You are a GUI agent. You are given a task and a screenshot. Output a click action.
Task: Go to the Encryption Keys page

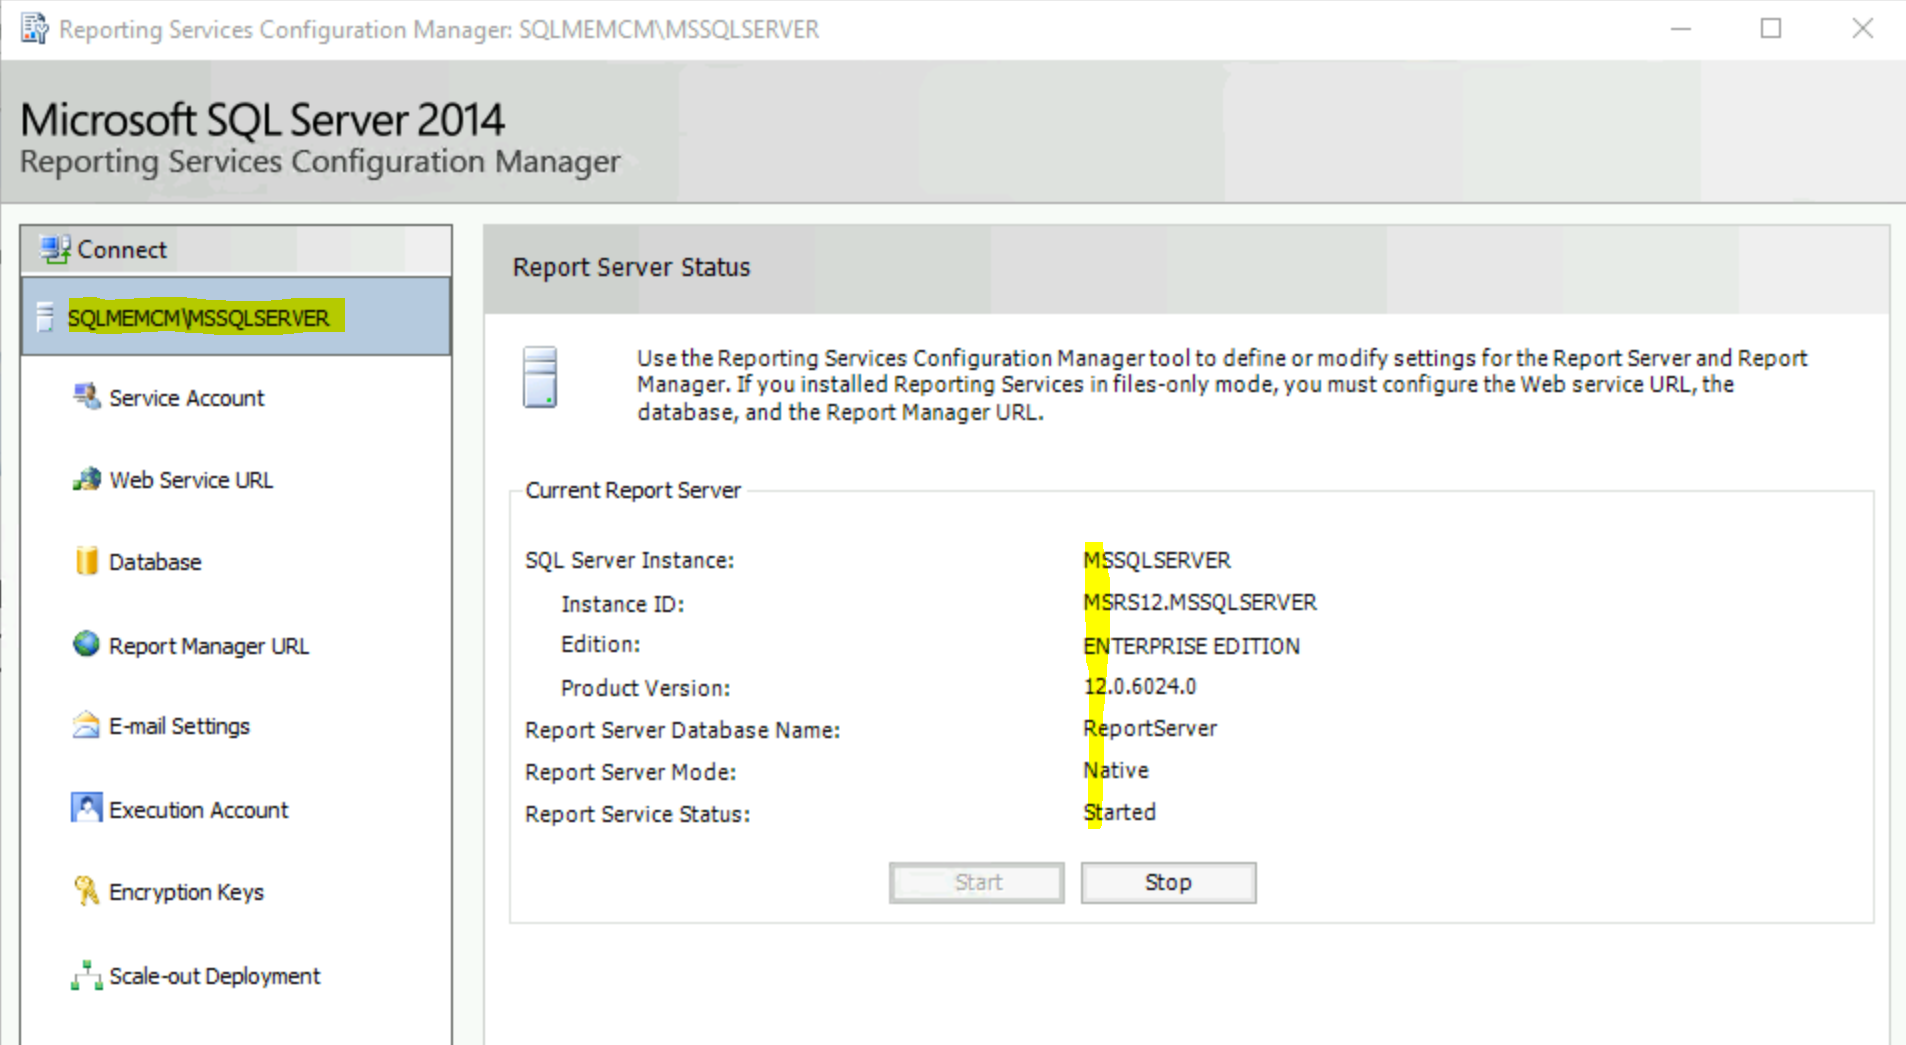186,892
